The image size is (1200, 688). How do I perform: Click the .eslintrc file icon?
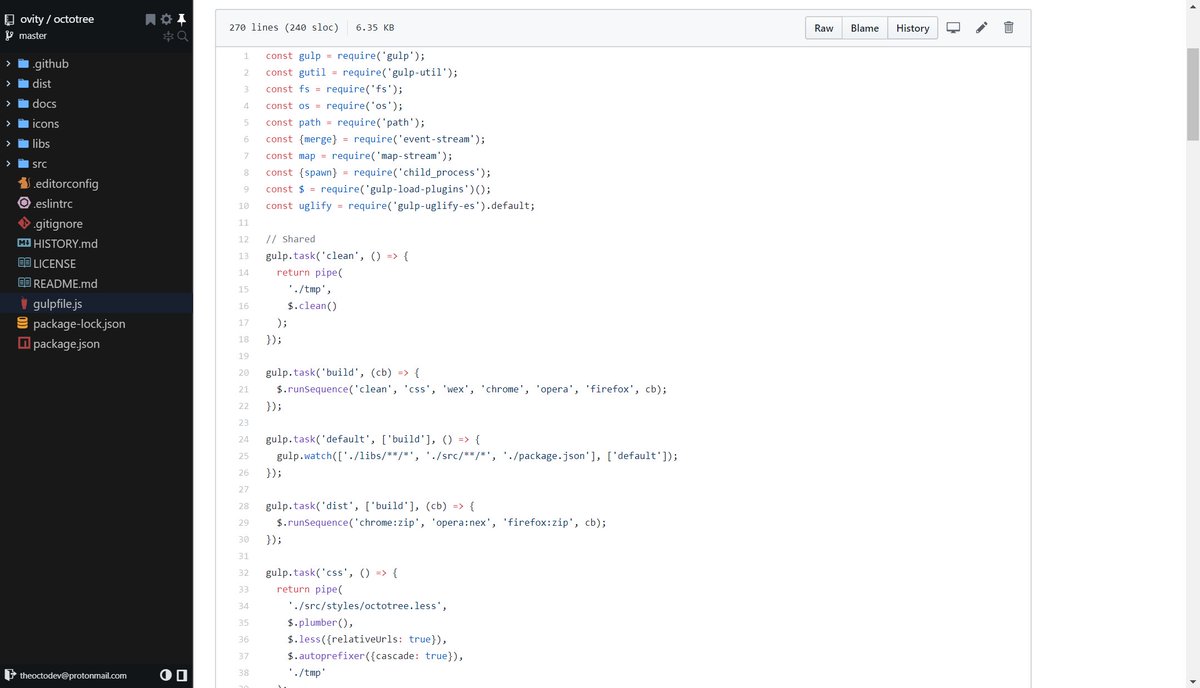pyautogui.click(x=24, y=204)
